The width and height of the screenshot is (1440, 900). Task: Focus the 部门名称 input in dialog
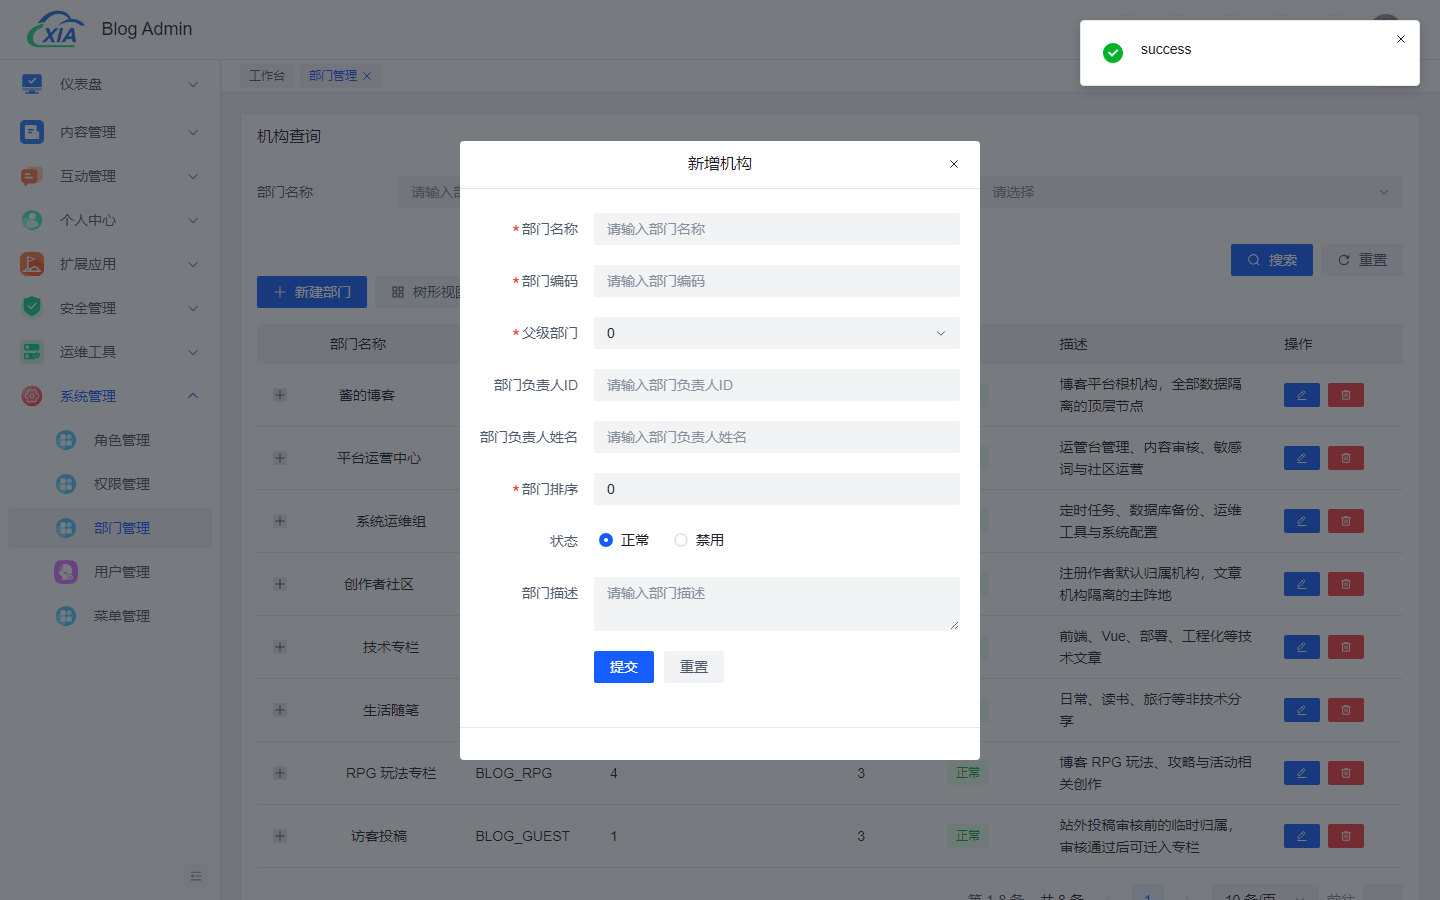pyautogui.click(x=777, y=229)
